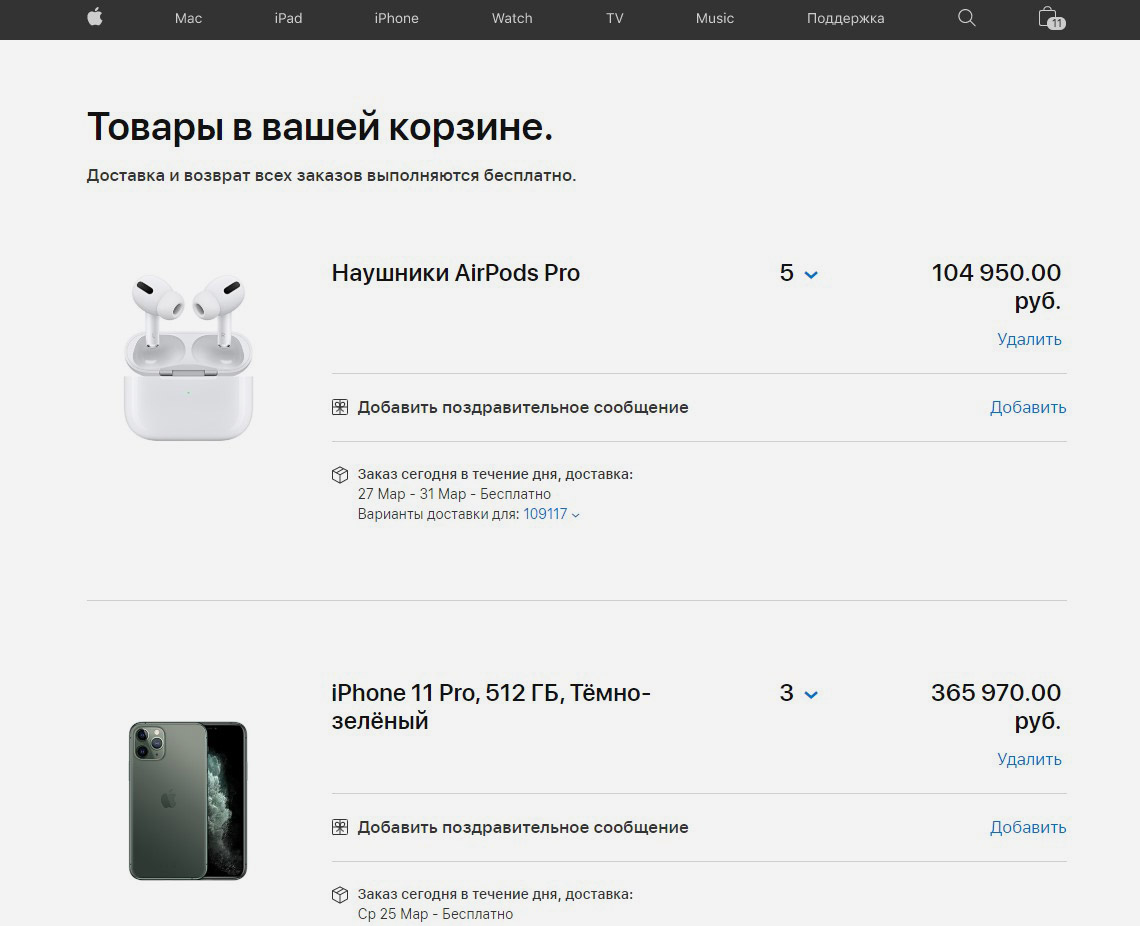Image resolution: width=1140 pixels, height=926 pixels.
Task: Open the iPhone 11 Pro title link
Action: click(x=491, y=706)
